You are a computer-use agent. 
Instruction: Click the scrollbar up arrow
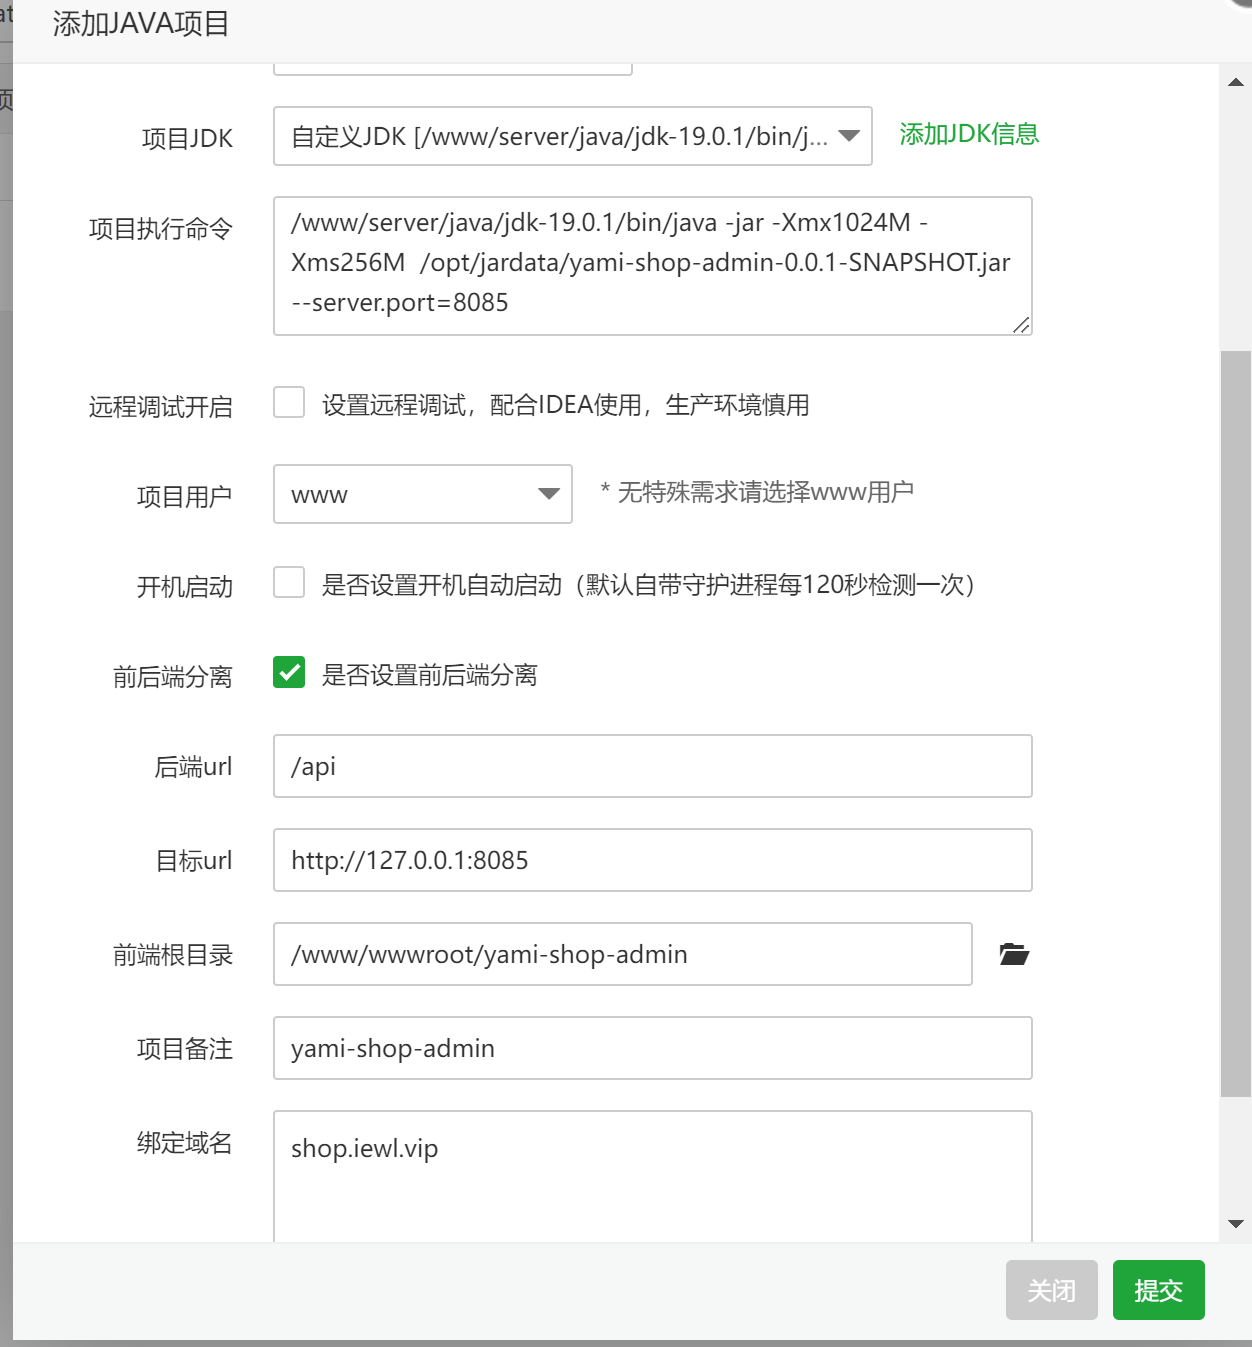[x=1236, y=82]
